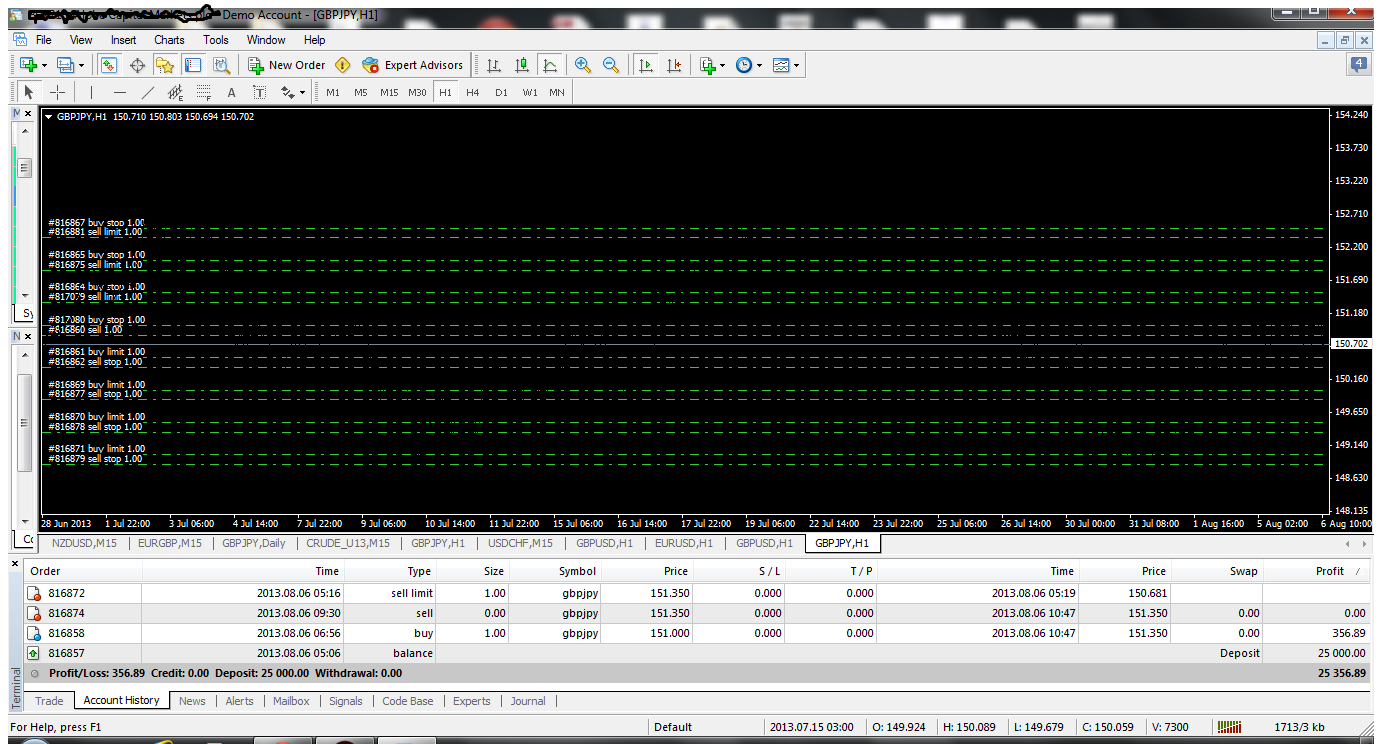Viewport: 1382px width, 744px height.
Task: Select order 816858 row
Action: click(x=697, y=633)
